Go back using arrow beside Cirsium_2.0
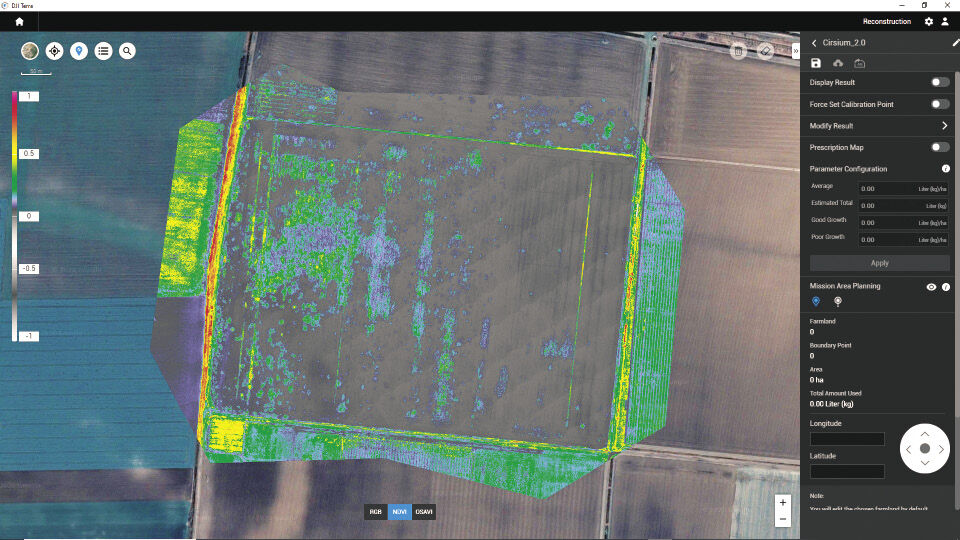The height and width of the screenshot is (540, 960). [x=814, y=43]
